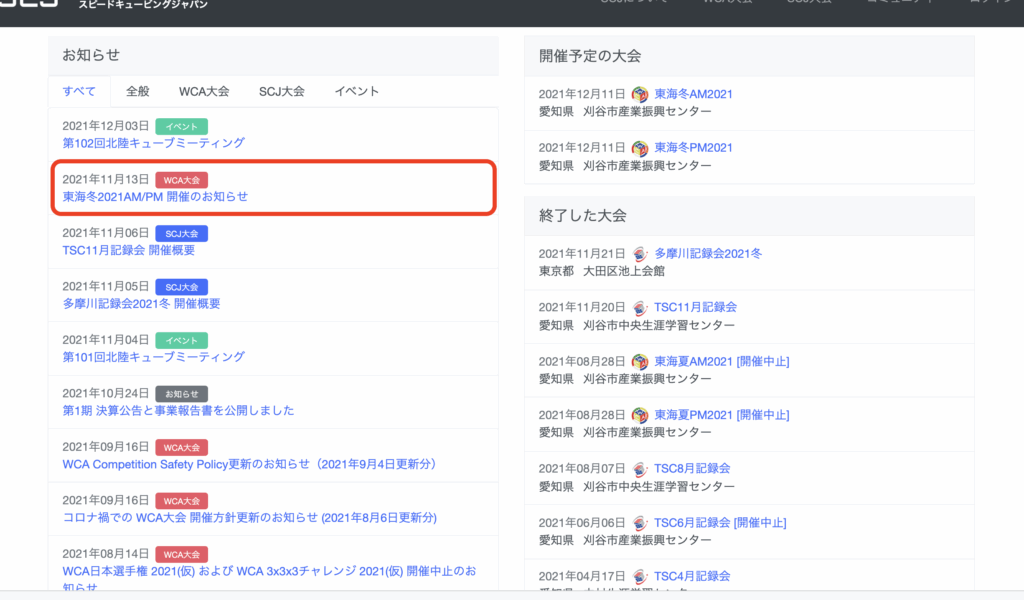Open 第1期 決算公告と事業報告書を公開しました link
The image size is (1024, 600).
coord(178,411)
